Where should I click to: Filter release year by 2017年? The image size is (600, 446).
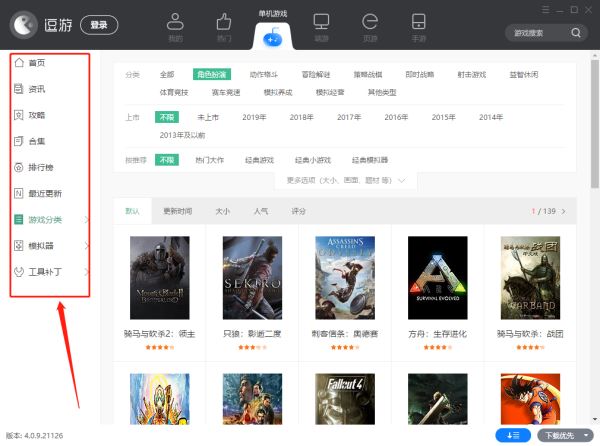click(349, 117)
